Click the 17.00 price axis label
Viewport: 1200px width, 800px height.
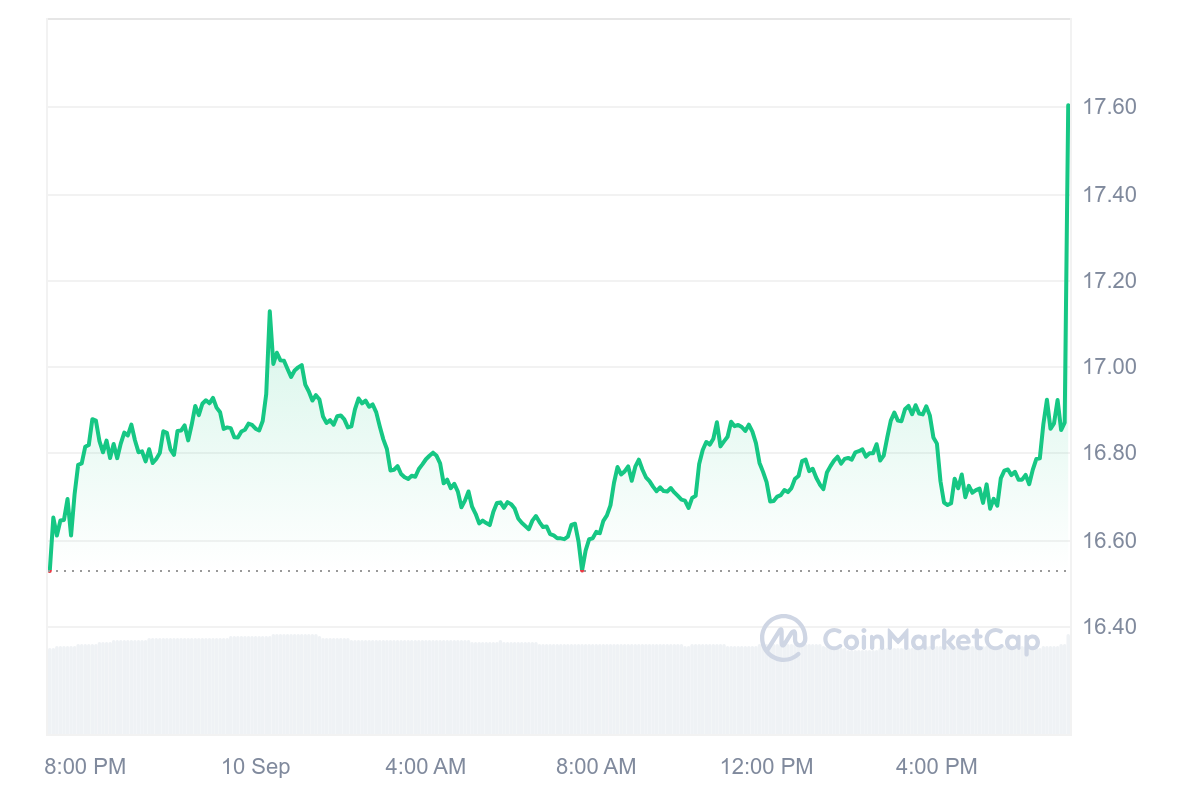[x=1110, y=367]
